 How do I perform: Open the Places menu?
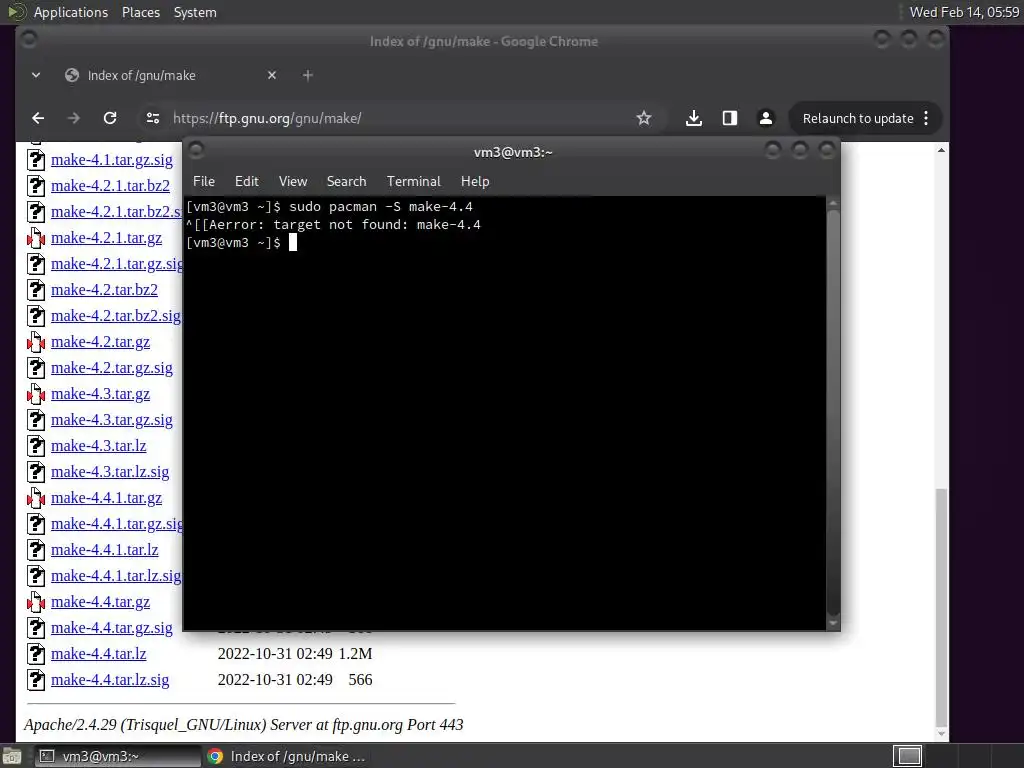[x=140, y=12]
